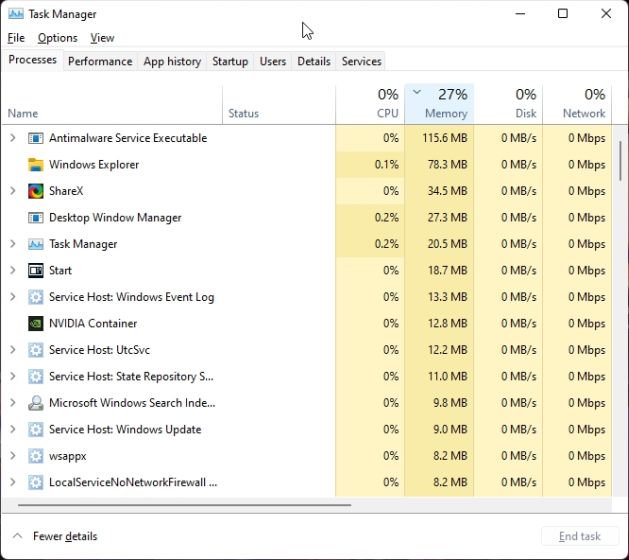
Task: Select the Start process icon
Action: 36,271
